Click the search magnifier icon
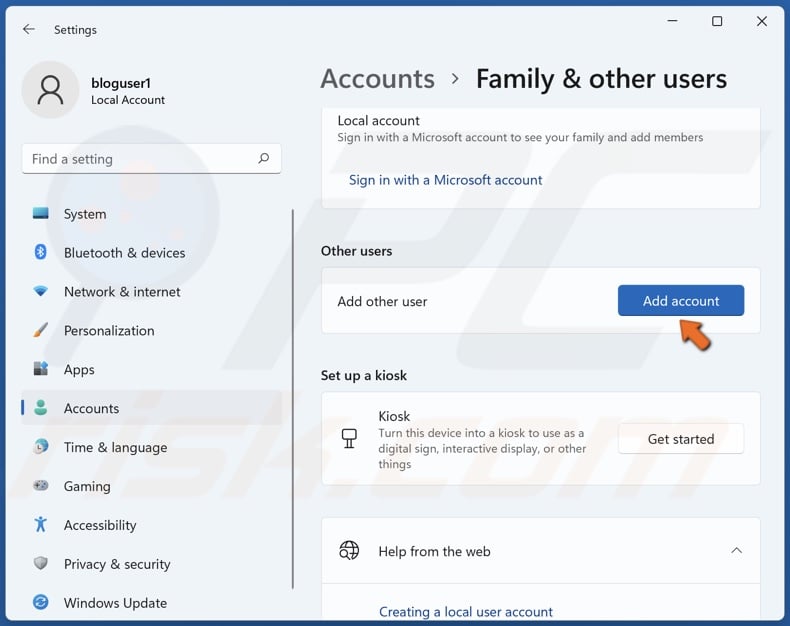The height and width of the screenshot is (626, 790). [264, 159]
